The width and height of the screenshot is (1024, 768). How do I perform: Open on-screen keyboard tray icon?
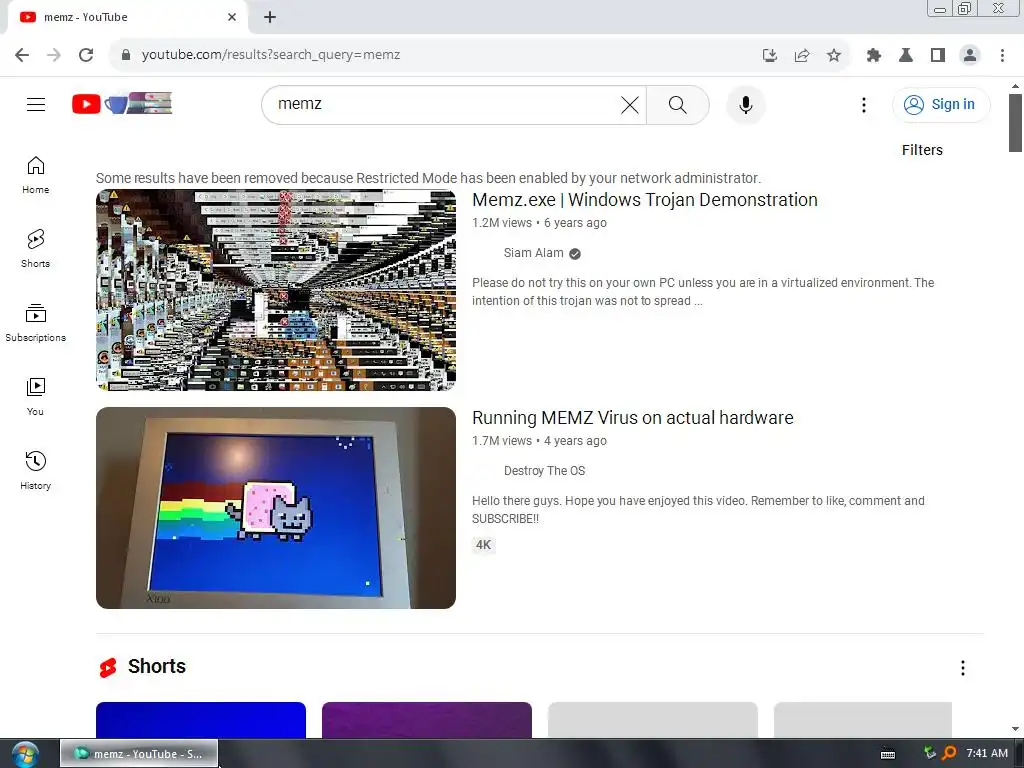coord(888,754)
